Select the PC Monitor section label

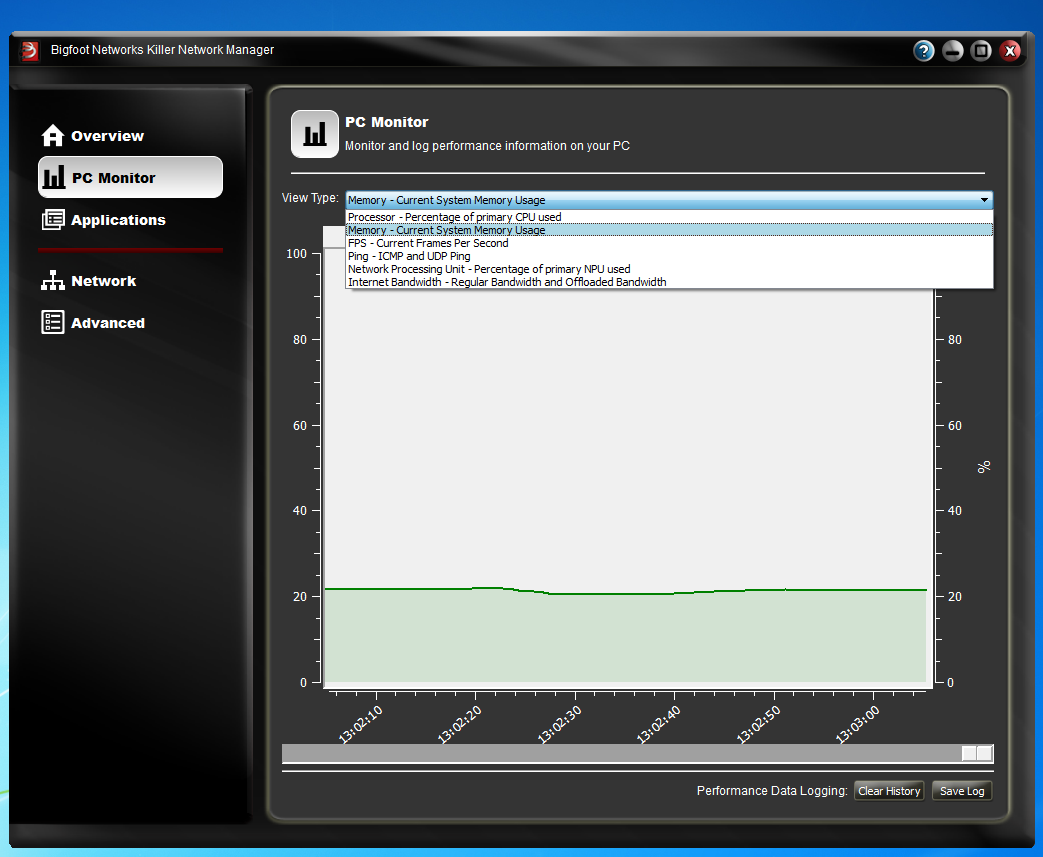coord(114,178)
